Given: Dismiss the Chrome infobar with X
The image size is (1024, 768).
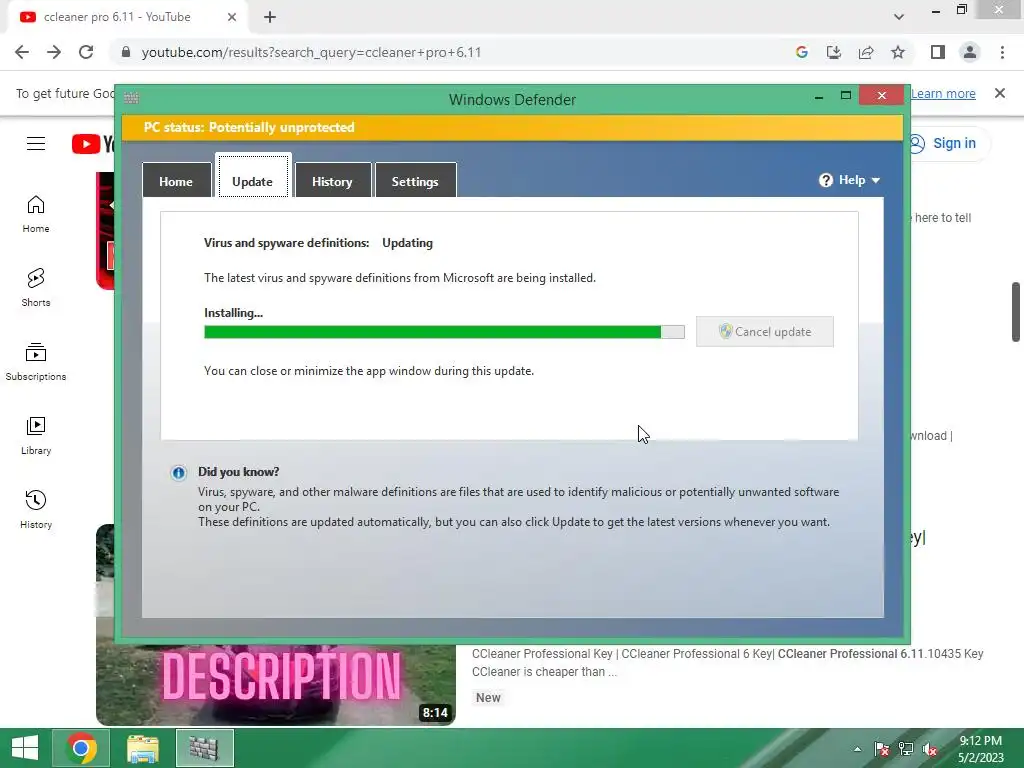Looking at the screenshot, I should [x=1000, y=93].
